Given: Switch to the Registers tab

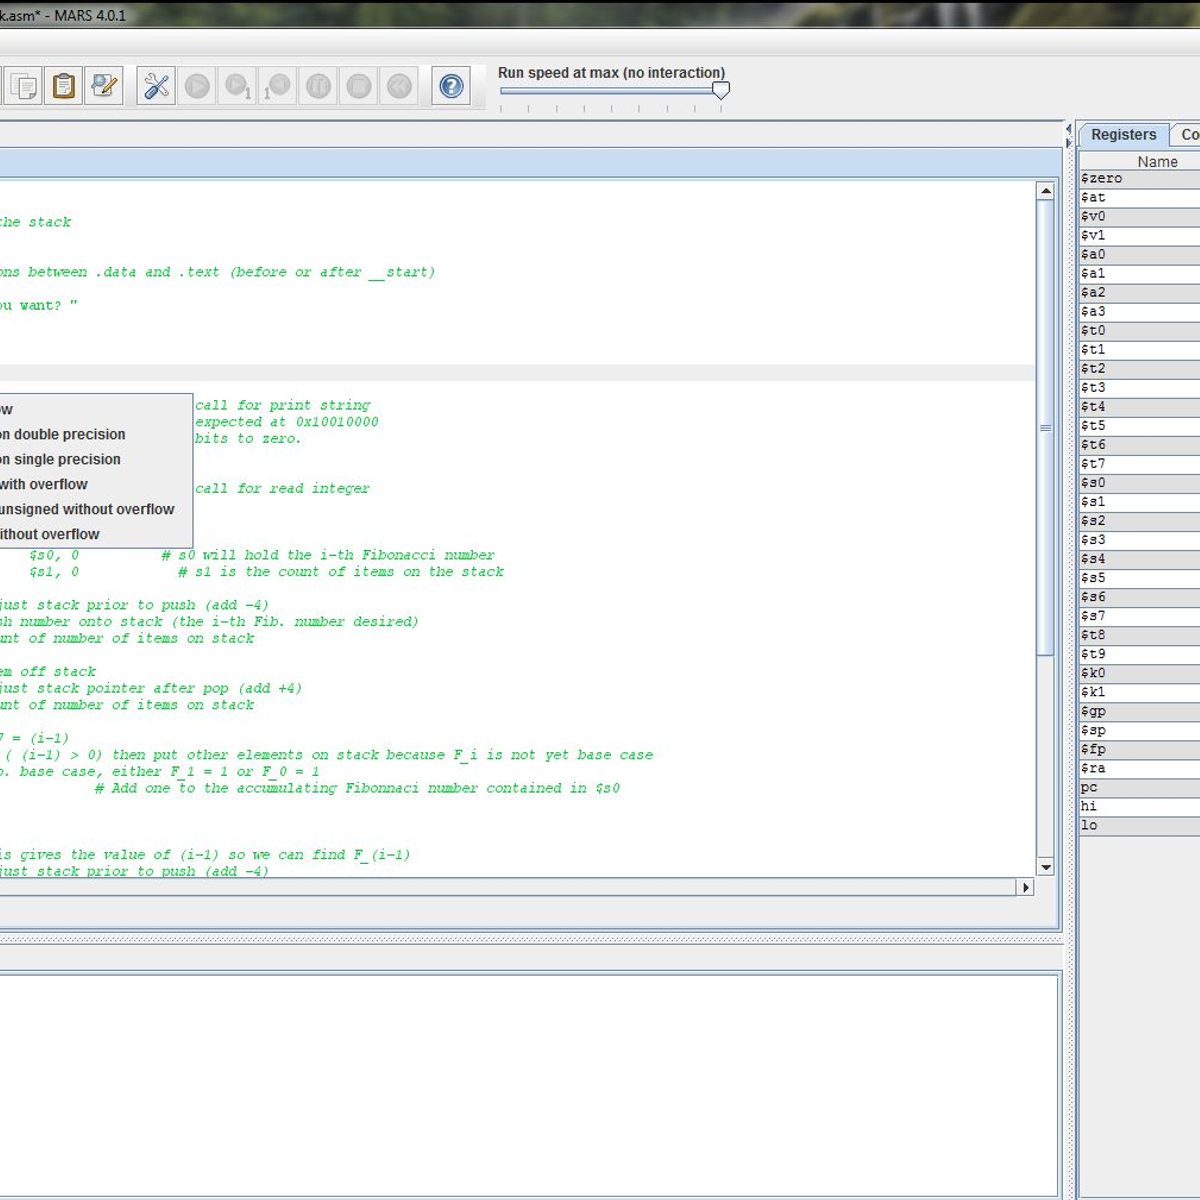Looking at the screenshot, I should pyautogui.click(x=1123, y=135).
